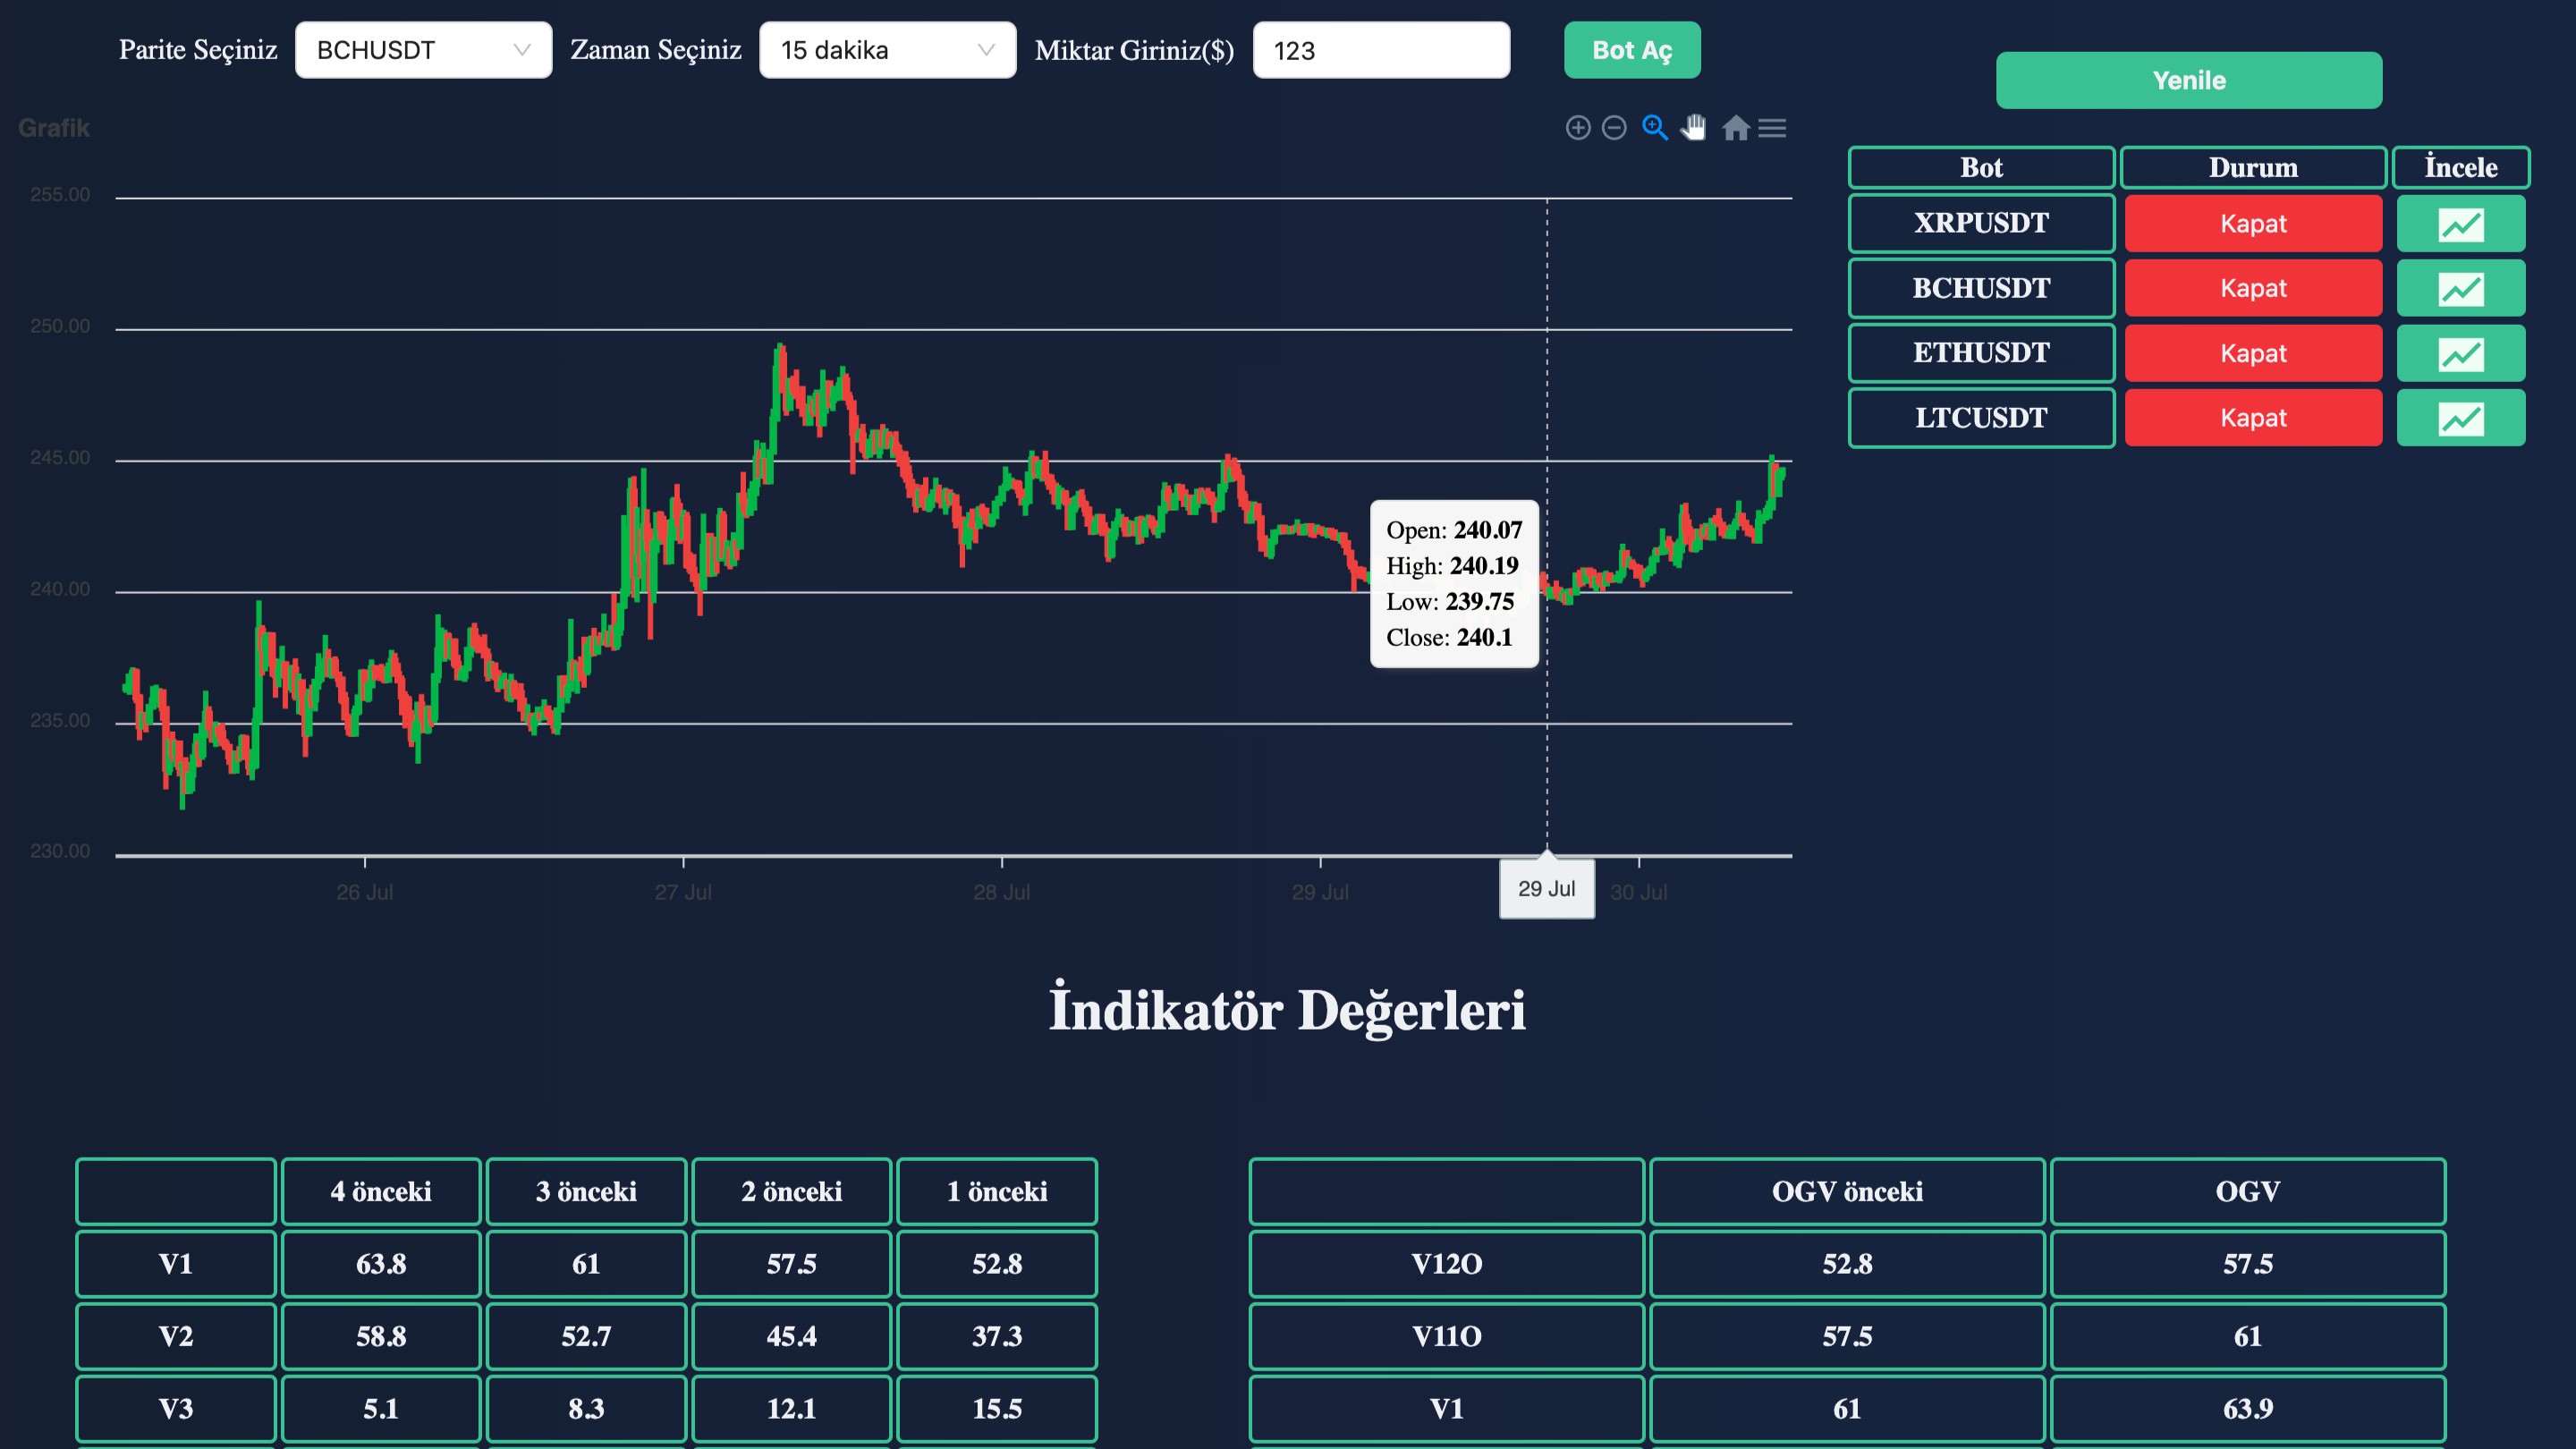The height and width of the screenshot is (1449, 2576).
Task: Open the Zaman Seçiniz timeframe dropdown
Action: click(887, 49)
